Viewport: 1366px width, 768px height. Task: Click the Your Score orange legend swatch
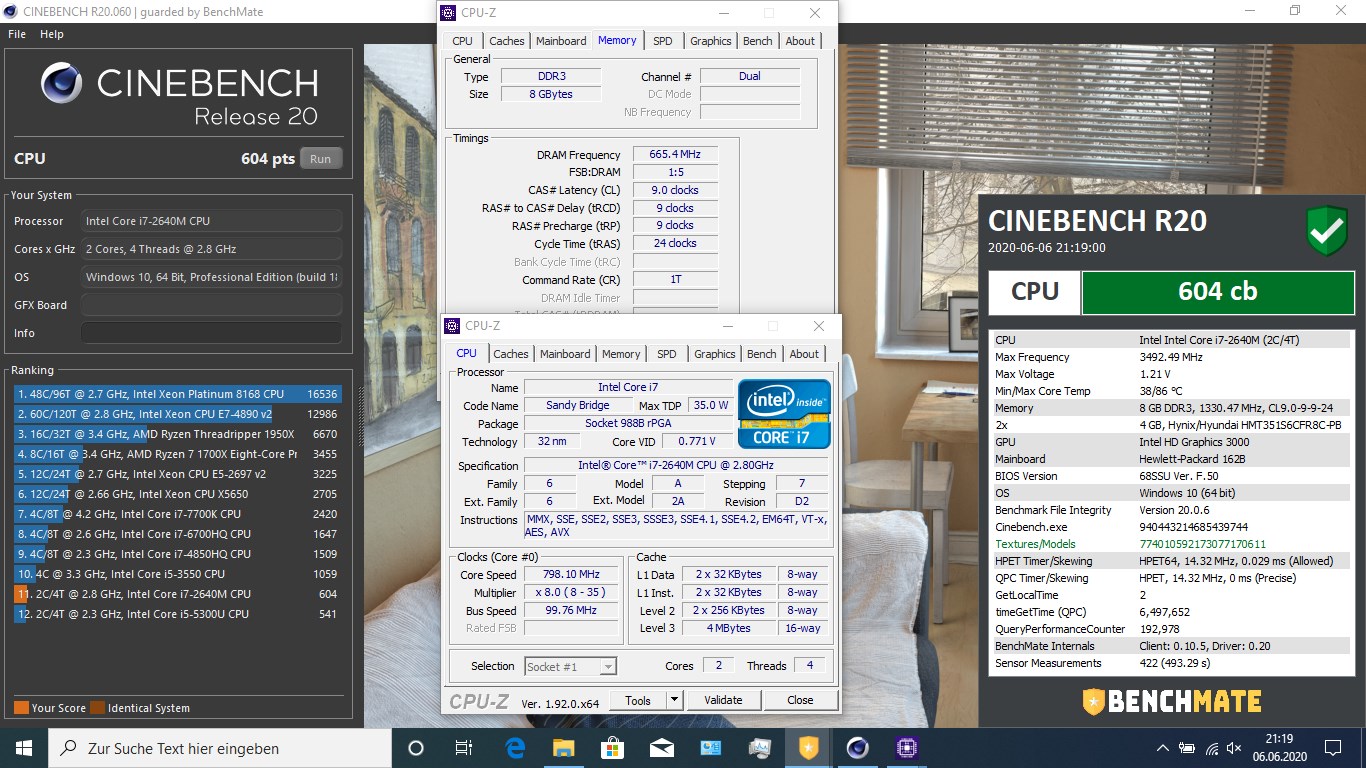tap(21, 708)
